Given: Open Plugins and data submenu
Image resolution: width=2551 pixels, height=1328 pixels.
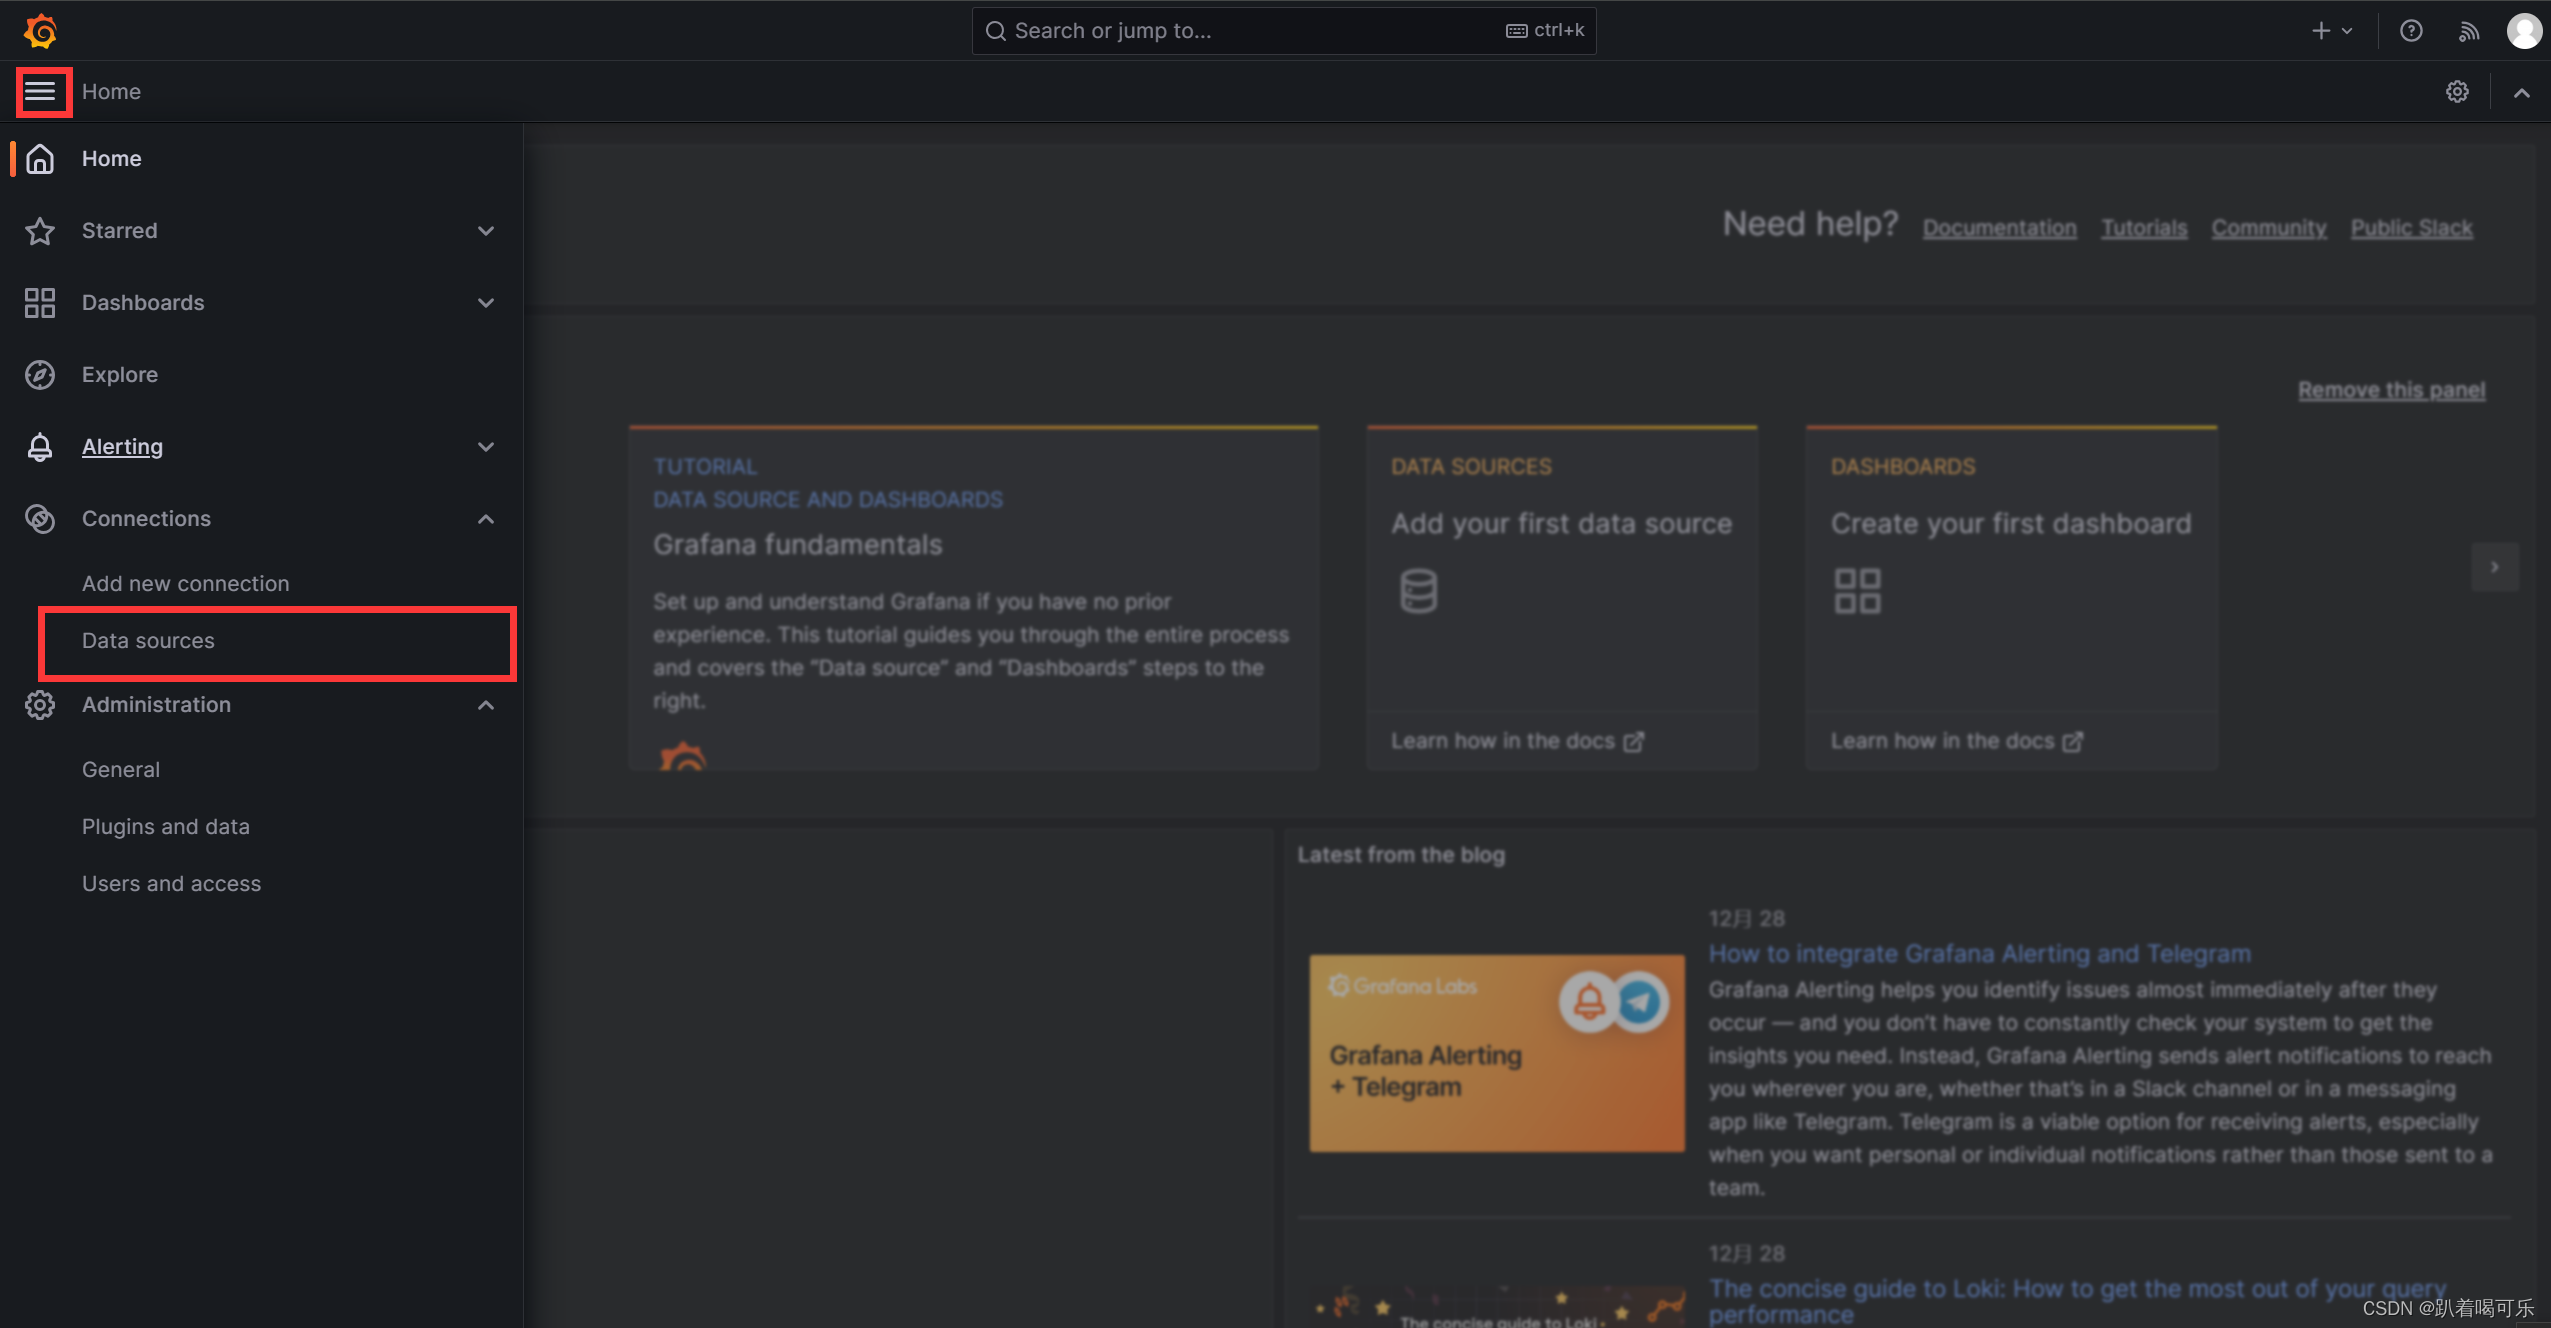Looking at the screenshot, I should [x=166, y=827].
